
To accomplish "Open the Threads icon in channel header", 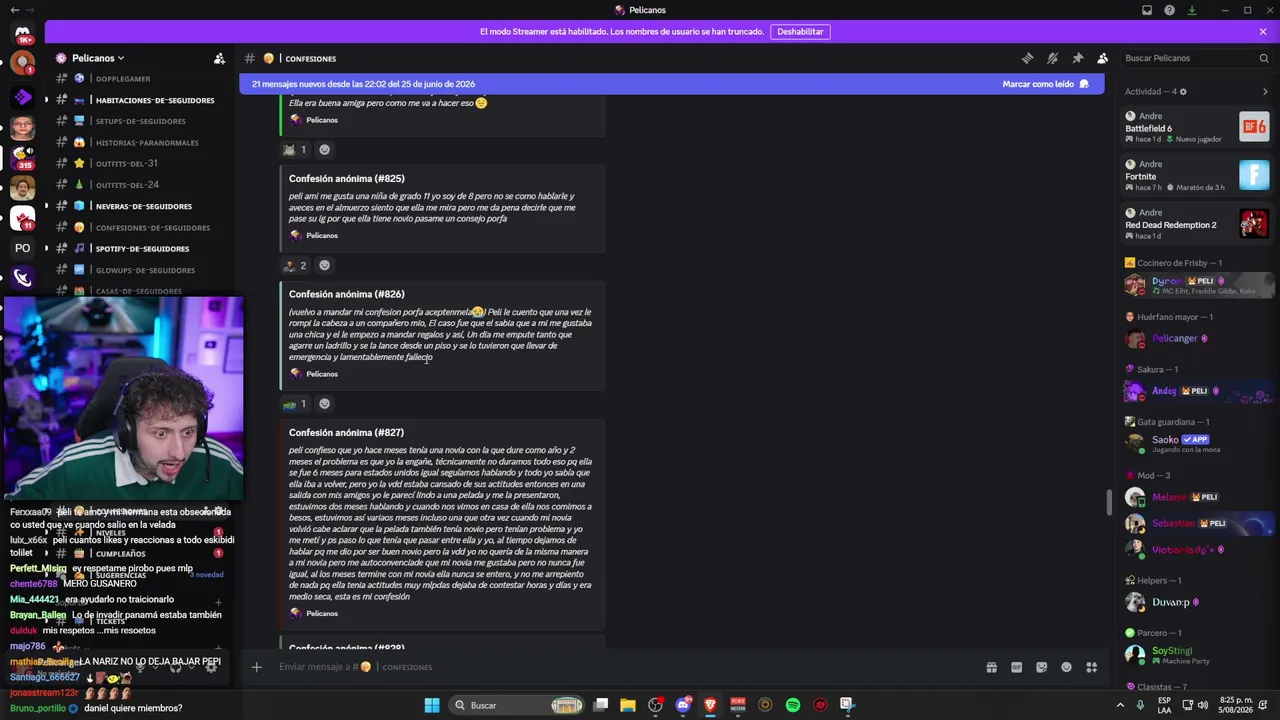I will coord(1027,58).
